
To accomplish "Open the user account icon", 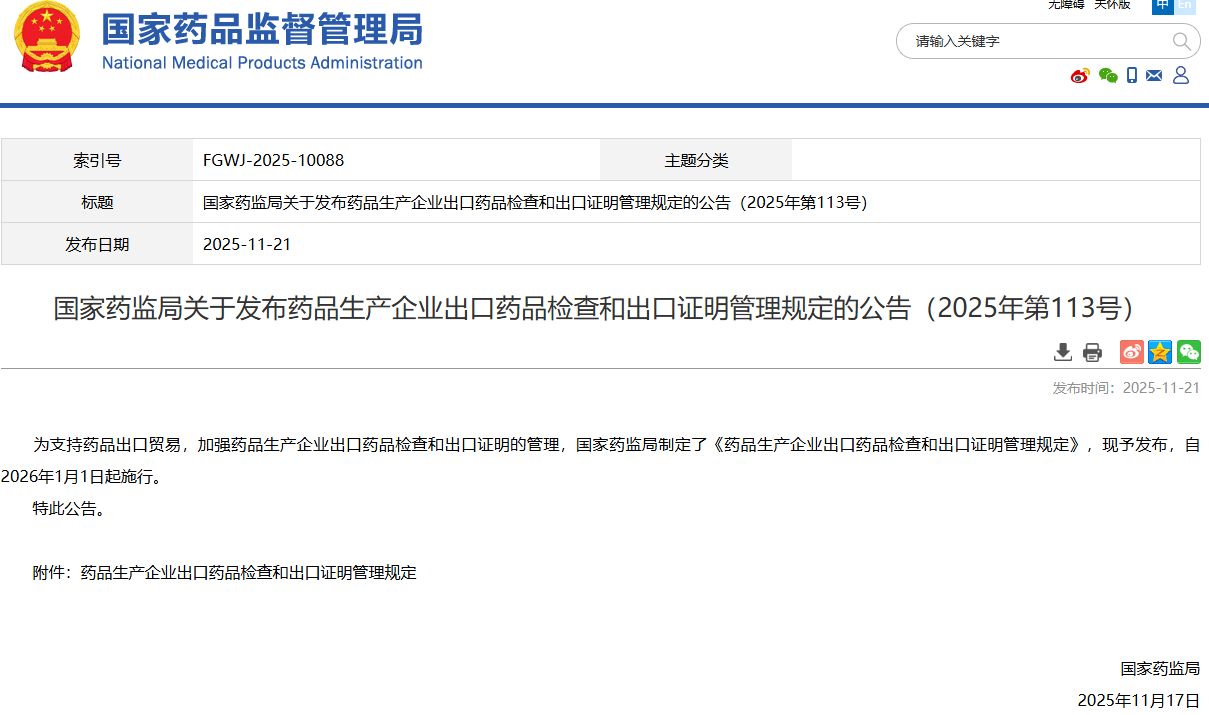I will 1181,76.
